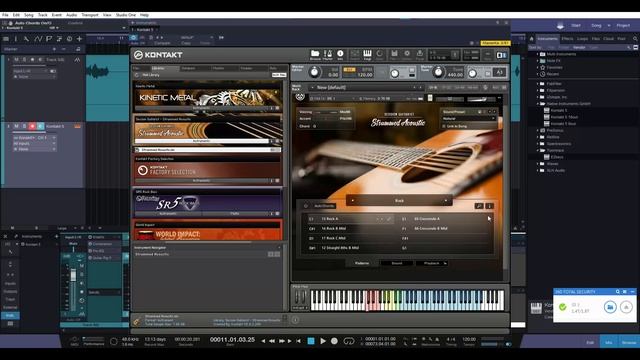Open the Effects tab in browser panel
Image resolution: width=640 pixels, height=360 pixels.
click(567, 39)
